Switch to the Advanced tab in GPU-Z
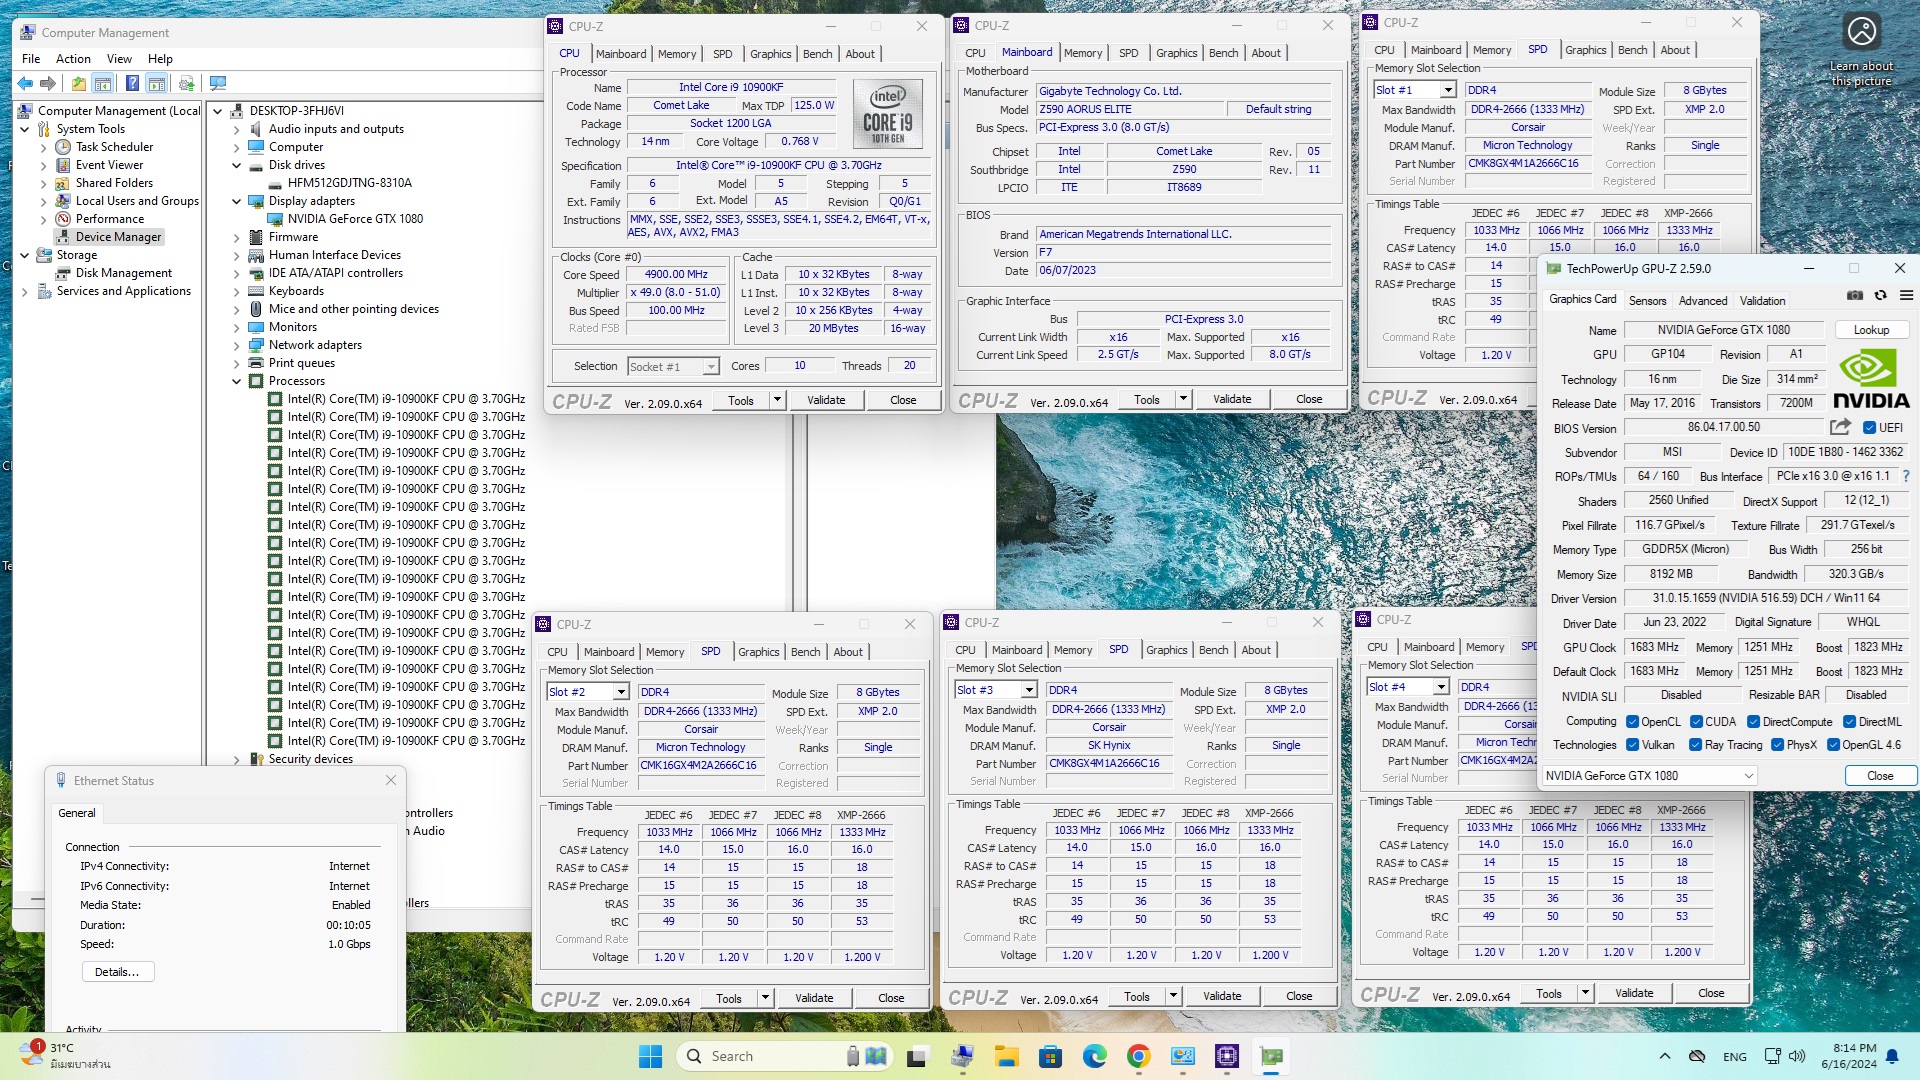Viewport: 1920px width, 1080px height. click(1703, 301)
